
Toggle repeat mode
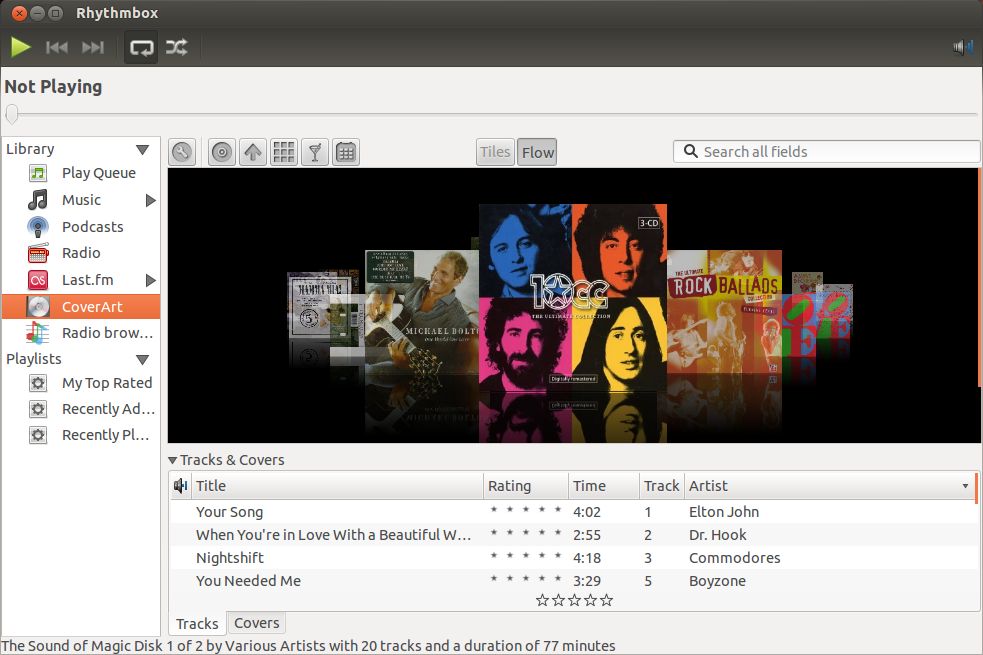point(141,48)
